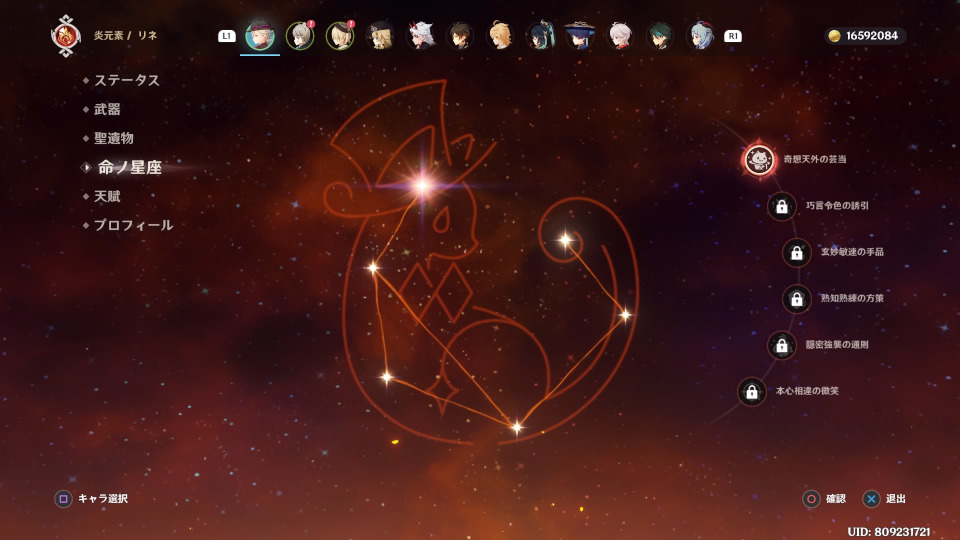Image resolution: width=960 pixels, height=540 pixels.
Task: Click the 熟知熟練の方策 label text
Action: (852, 298)
